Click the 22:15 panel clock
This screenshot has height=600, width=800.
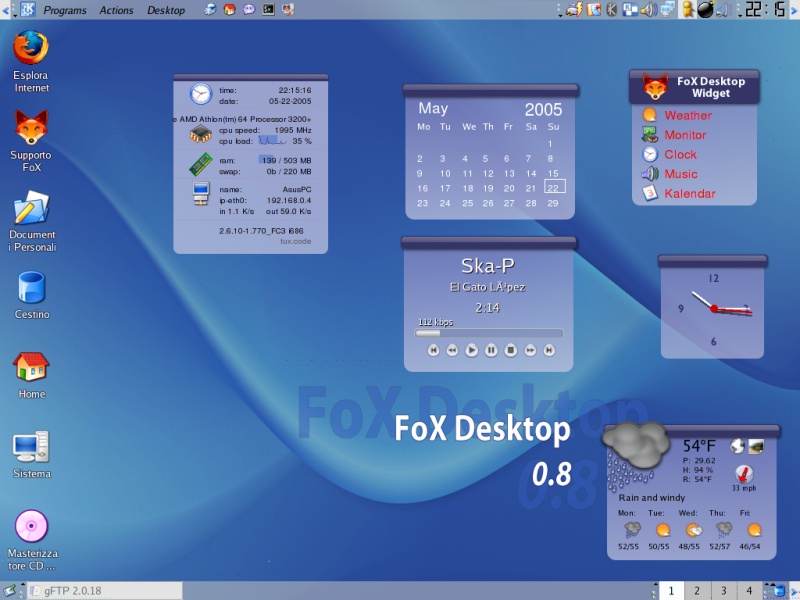(765, 9)
